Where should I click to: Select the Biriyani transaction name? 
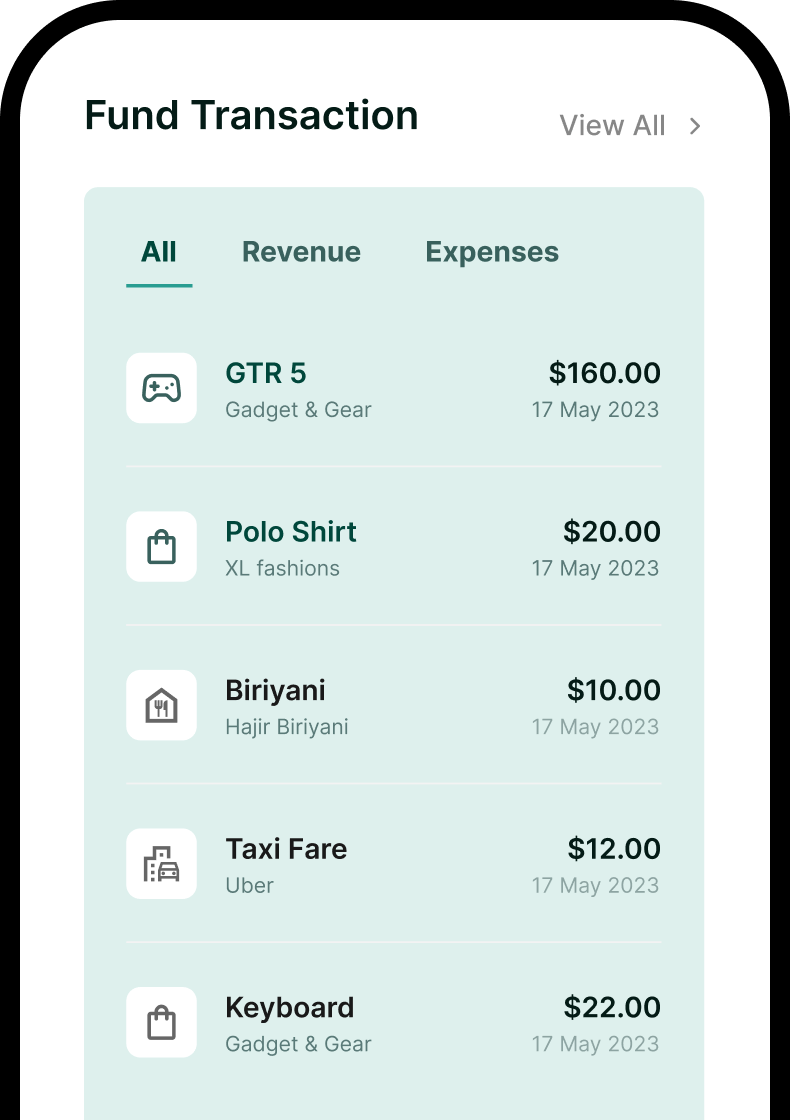coord(275,691)
